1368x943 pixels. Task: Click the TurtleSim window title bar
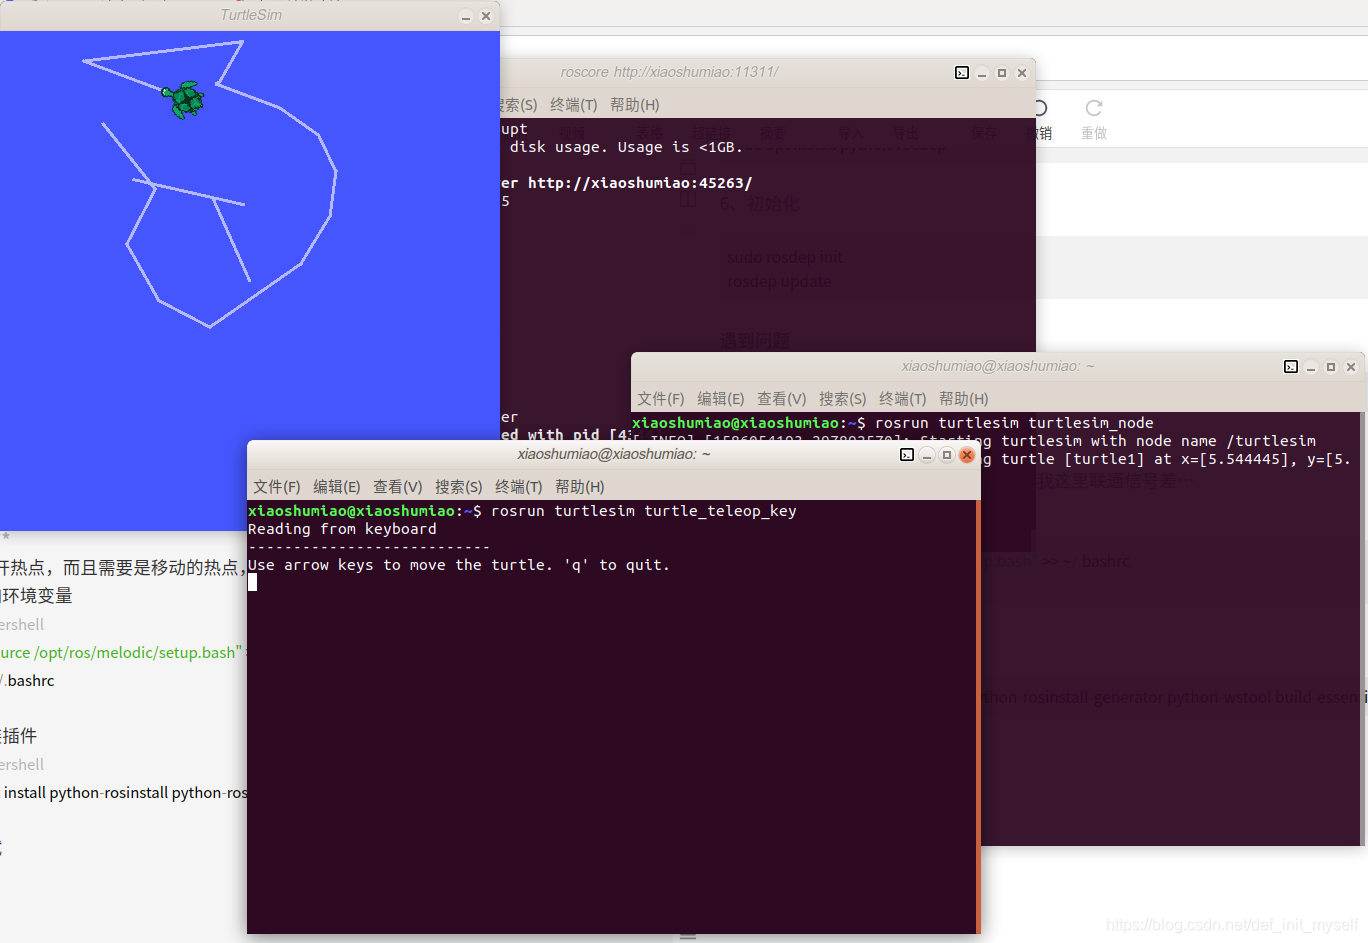click(x=250, y=15)
